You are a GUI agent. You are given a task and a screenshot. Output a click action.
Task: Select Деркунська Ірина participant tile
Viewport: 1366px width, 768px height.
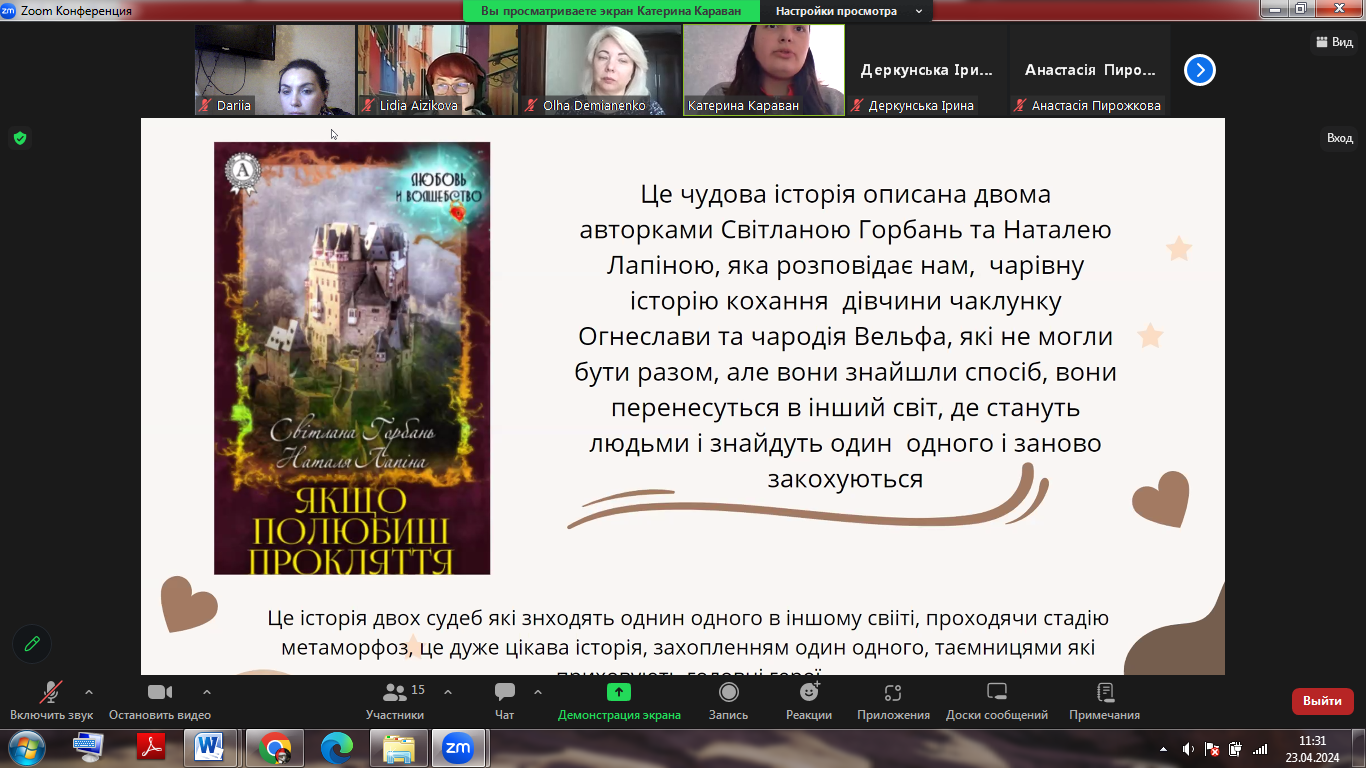(927, 70)
